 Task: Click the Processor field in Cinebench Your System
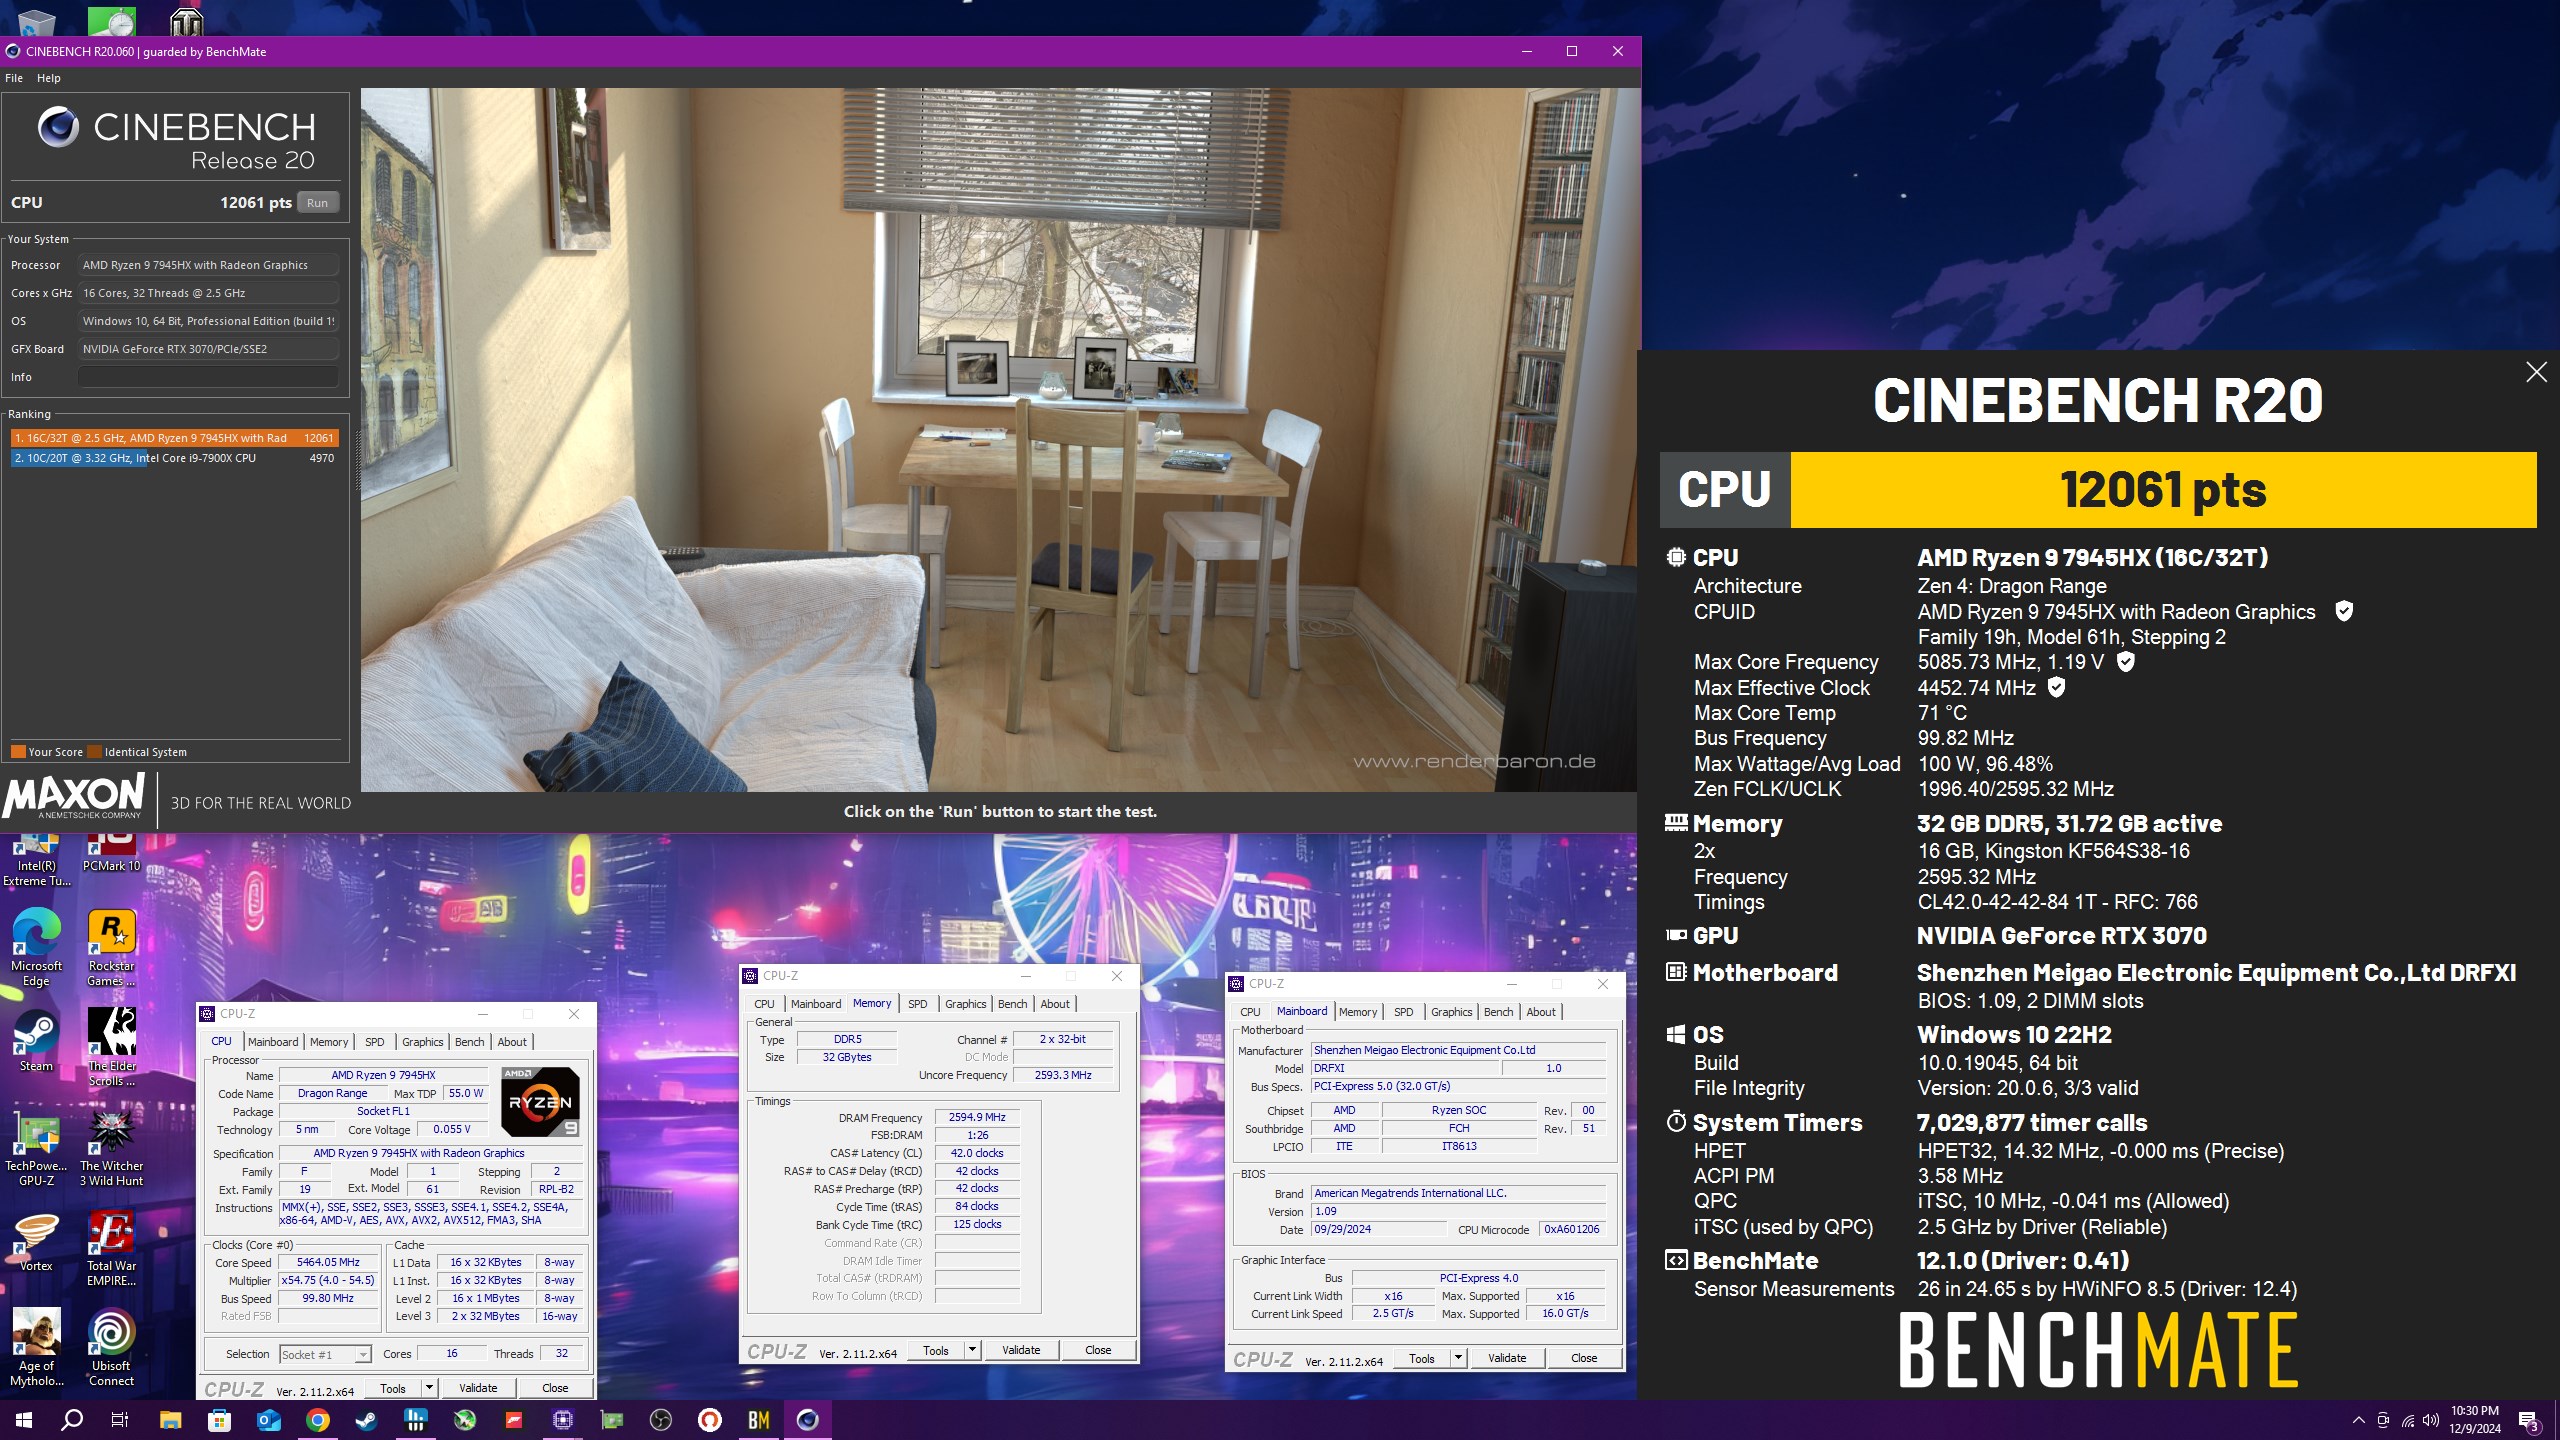[x=208, y=265]
